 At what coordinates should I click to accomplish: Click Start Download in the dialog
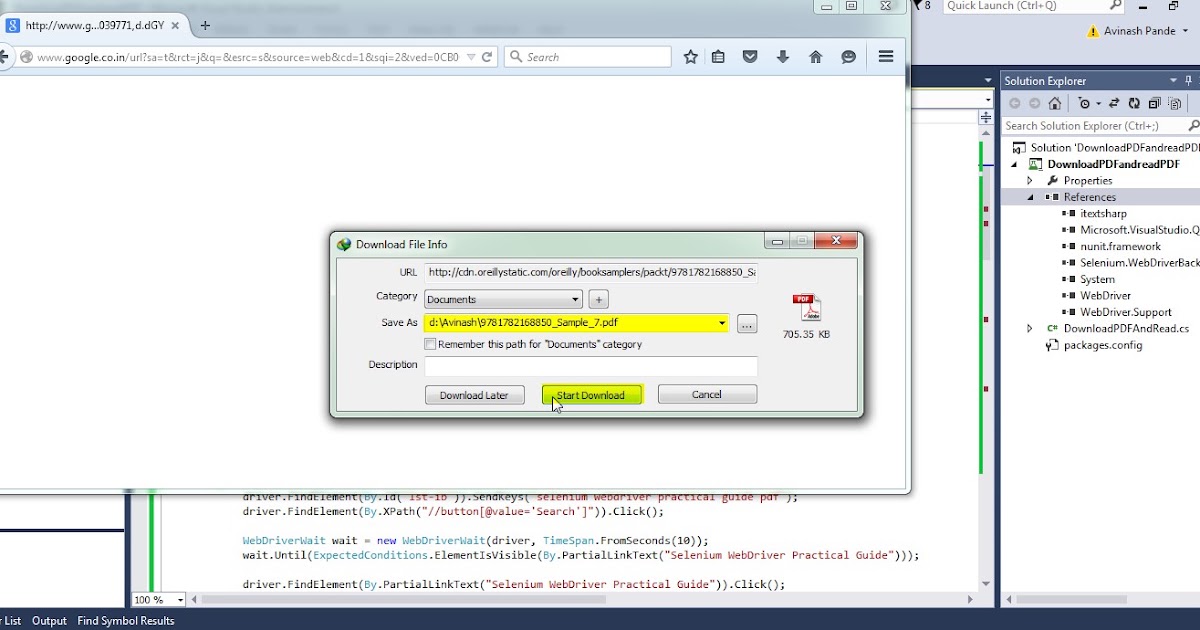coord(591,395)
